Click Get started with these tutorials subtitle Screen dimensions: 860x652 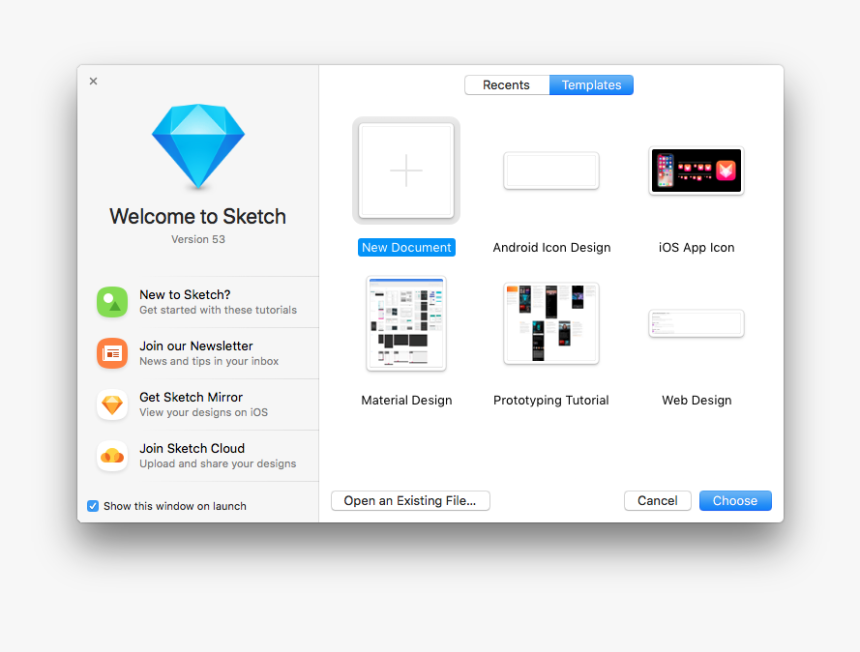218,310
